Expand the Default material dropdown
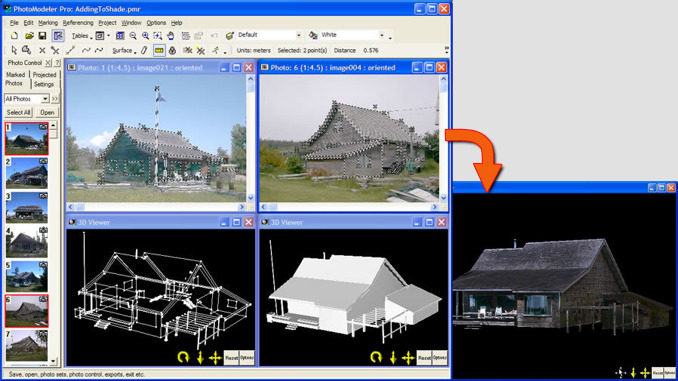 pos(298,35)
